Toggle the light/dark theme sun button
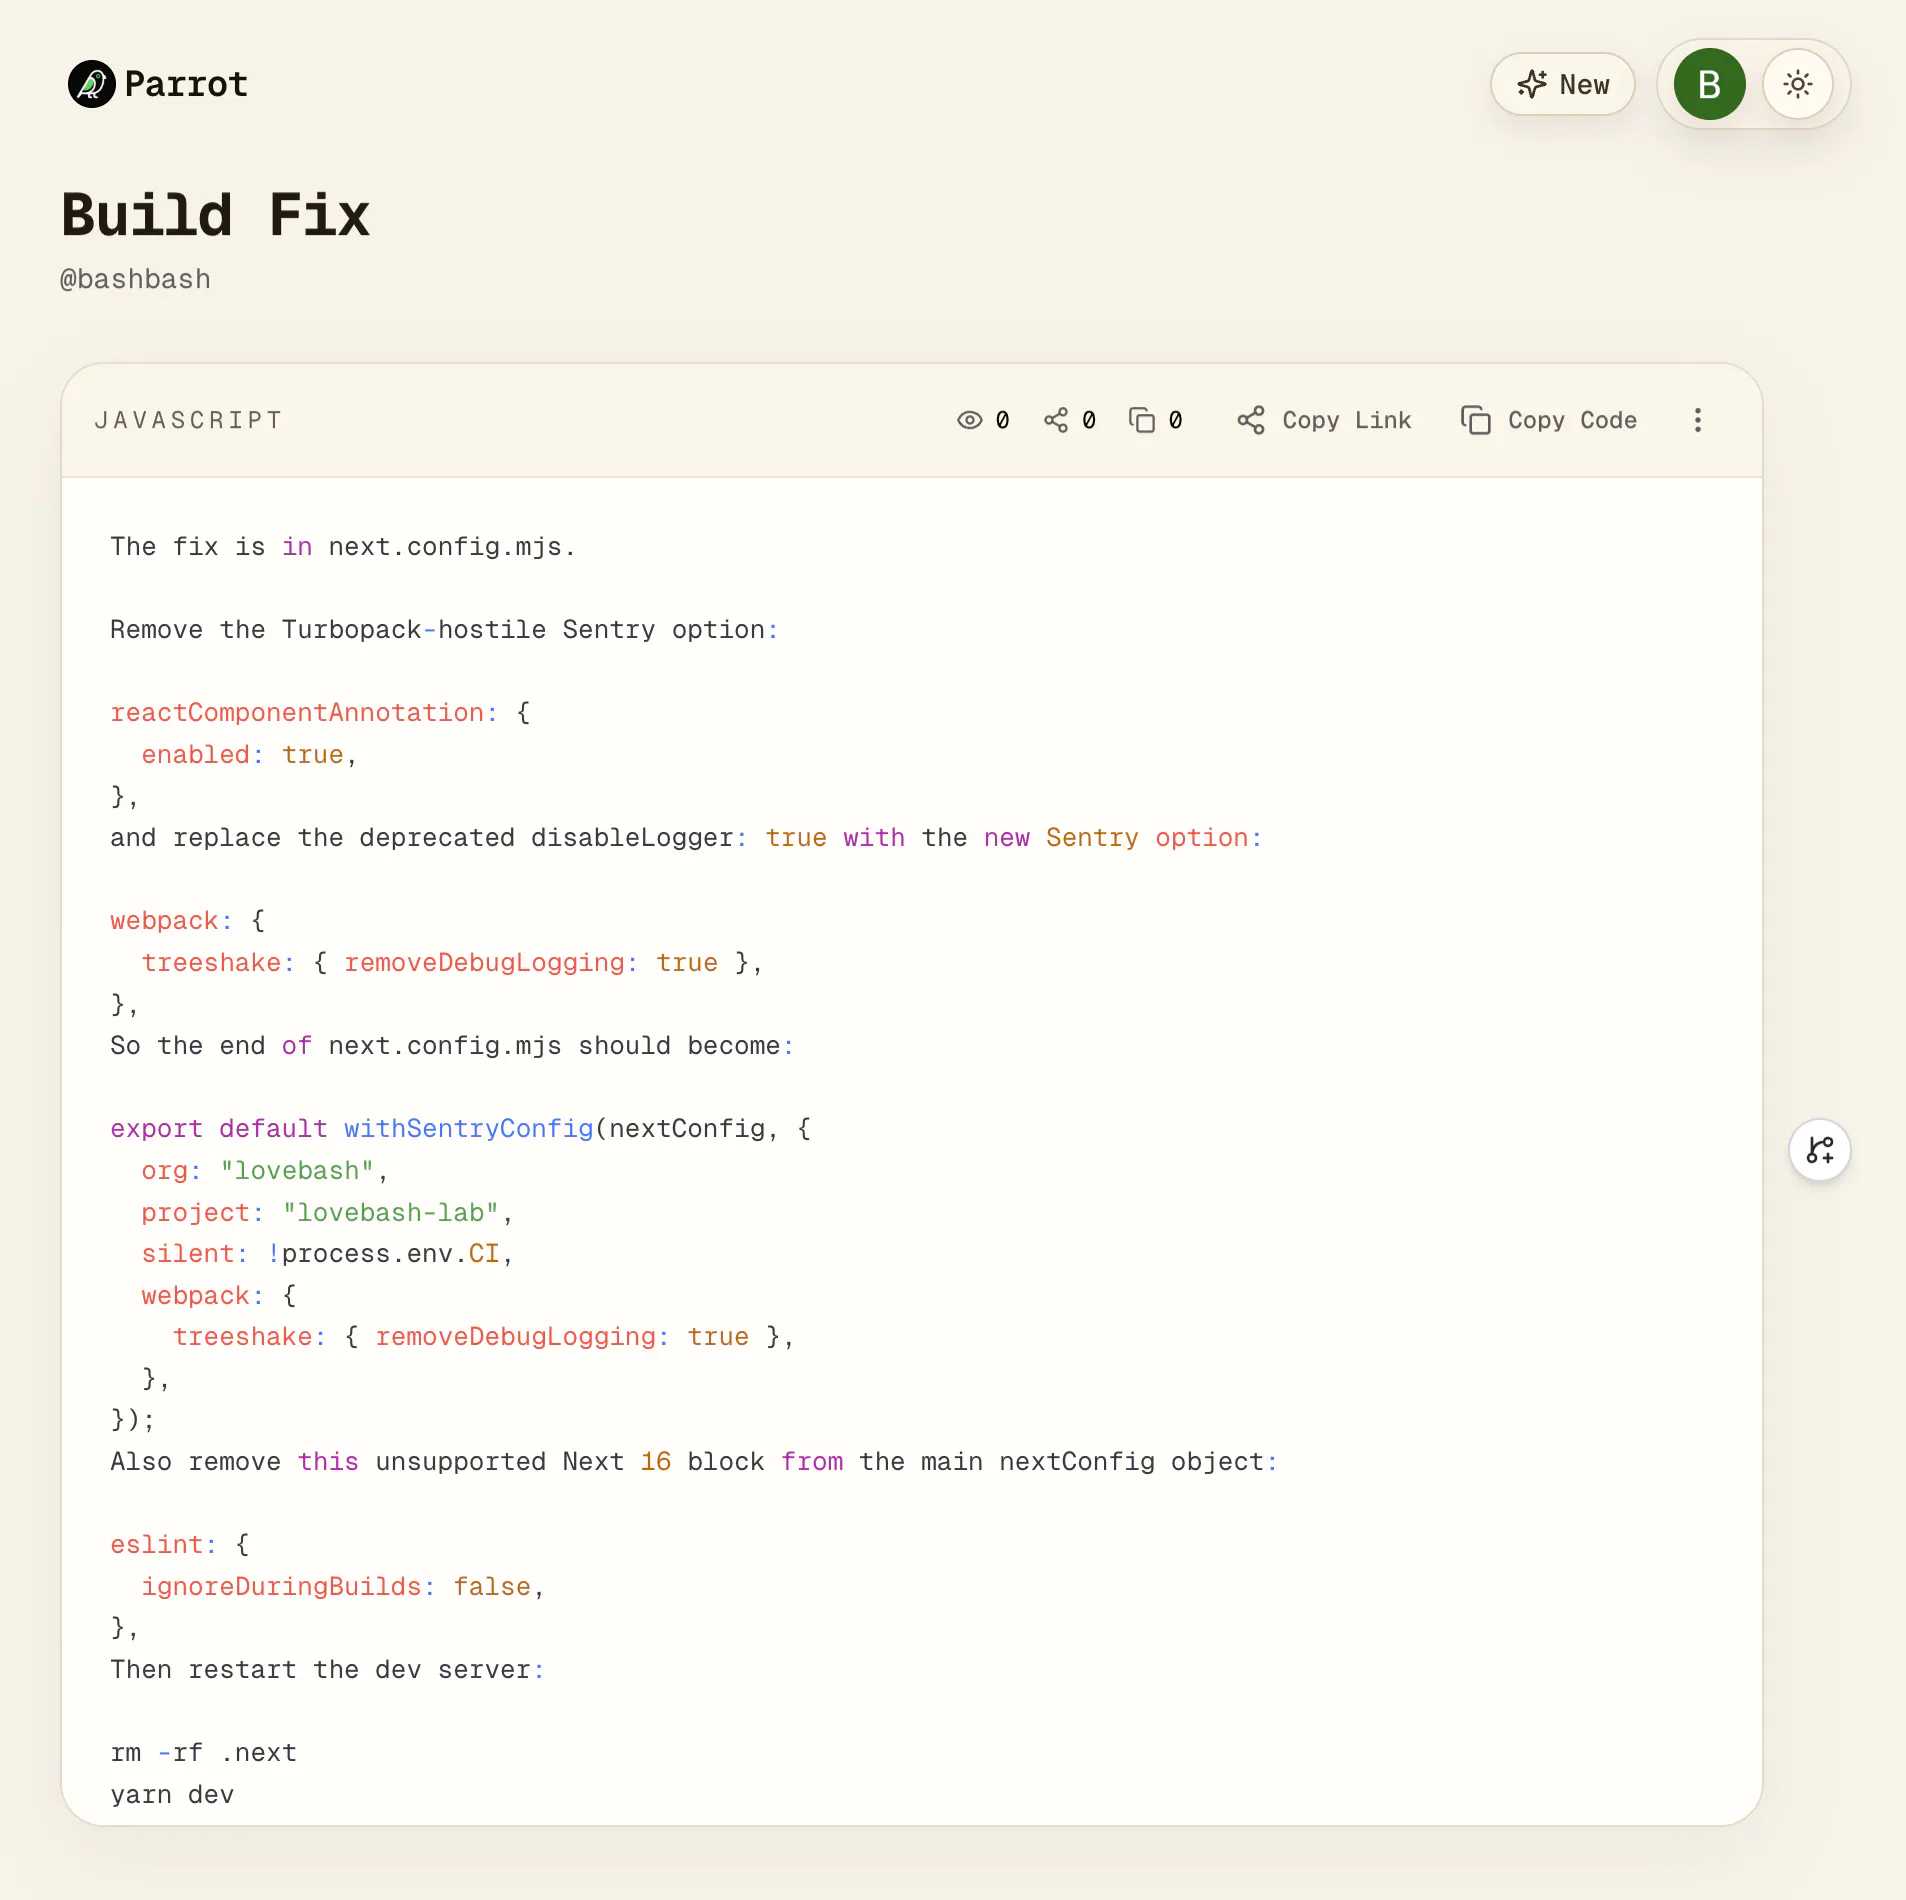 1798,84
